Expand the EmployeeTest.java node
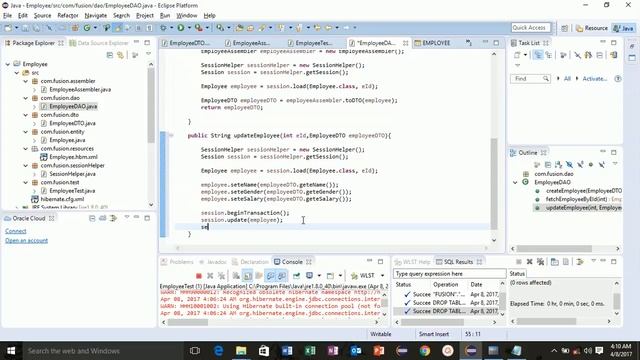The height and width of the screenshot is (360, 640). (34, 191)
